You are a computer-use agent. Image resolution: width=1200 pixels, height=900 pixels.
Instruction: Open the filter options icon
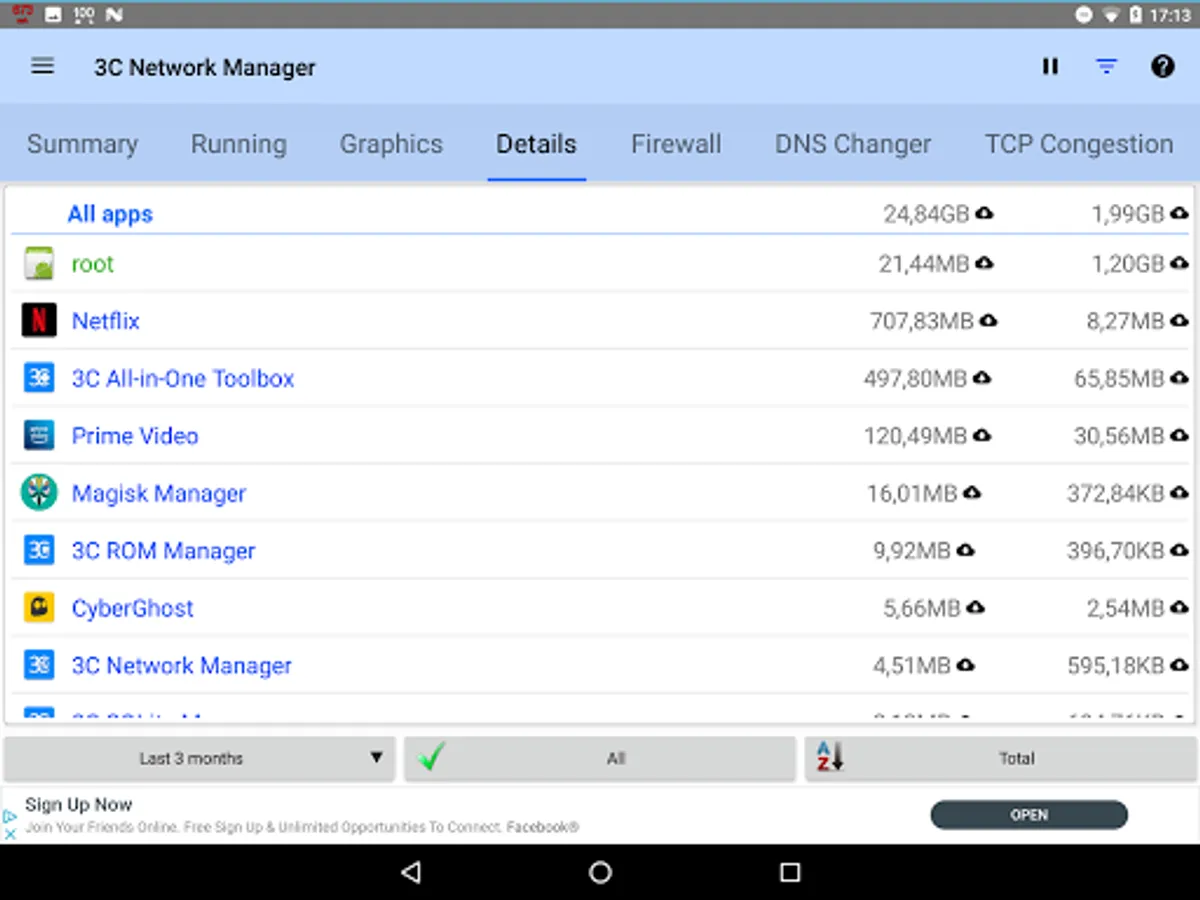(x=1106, y=67)
